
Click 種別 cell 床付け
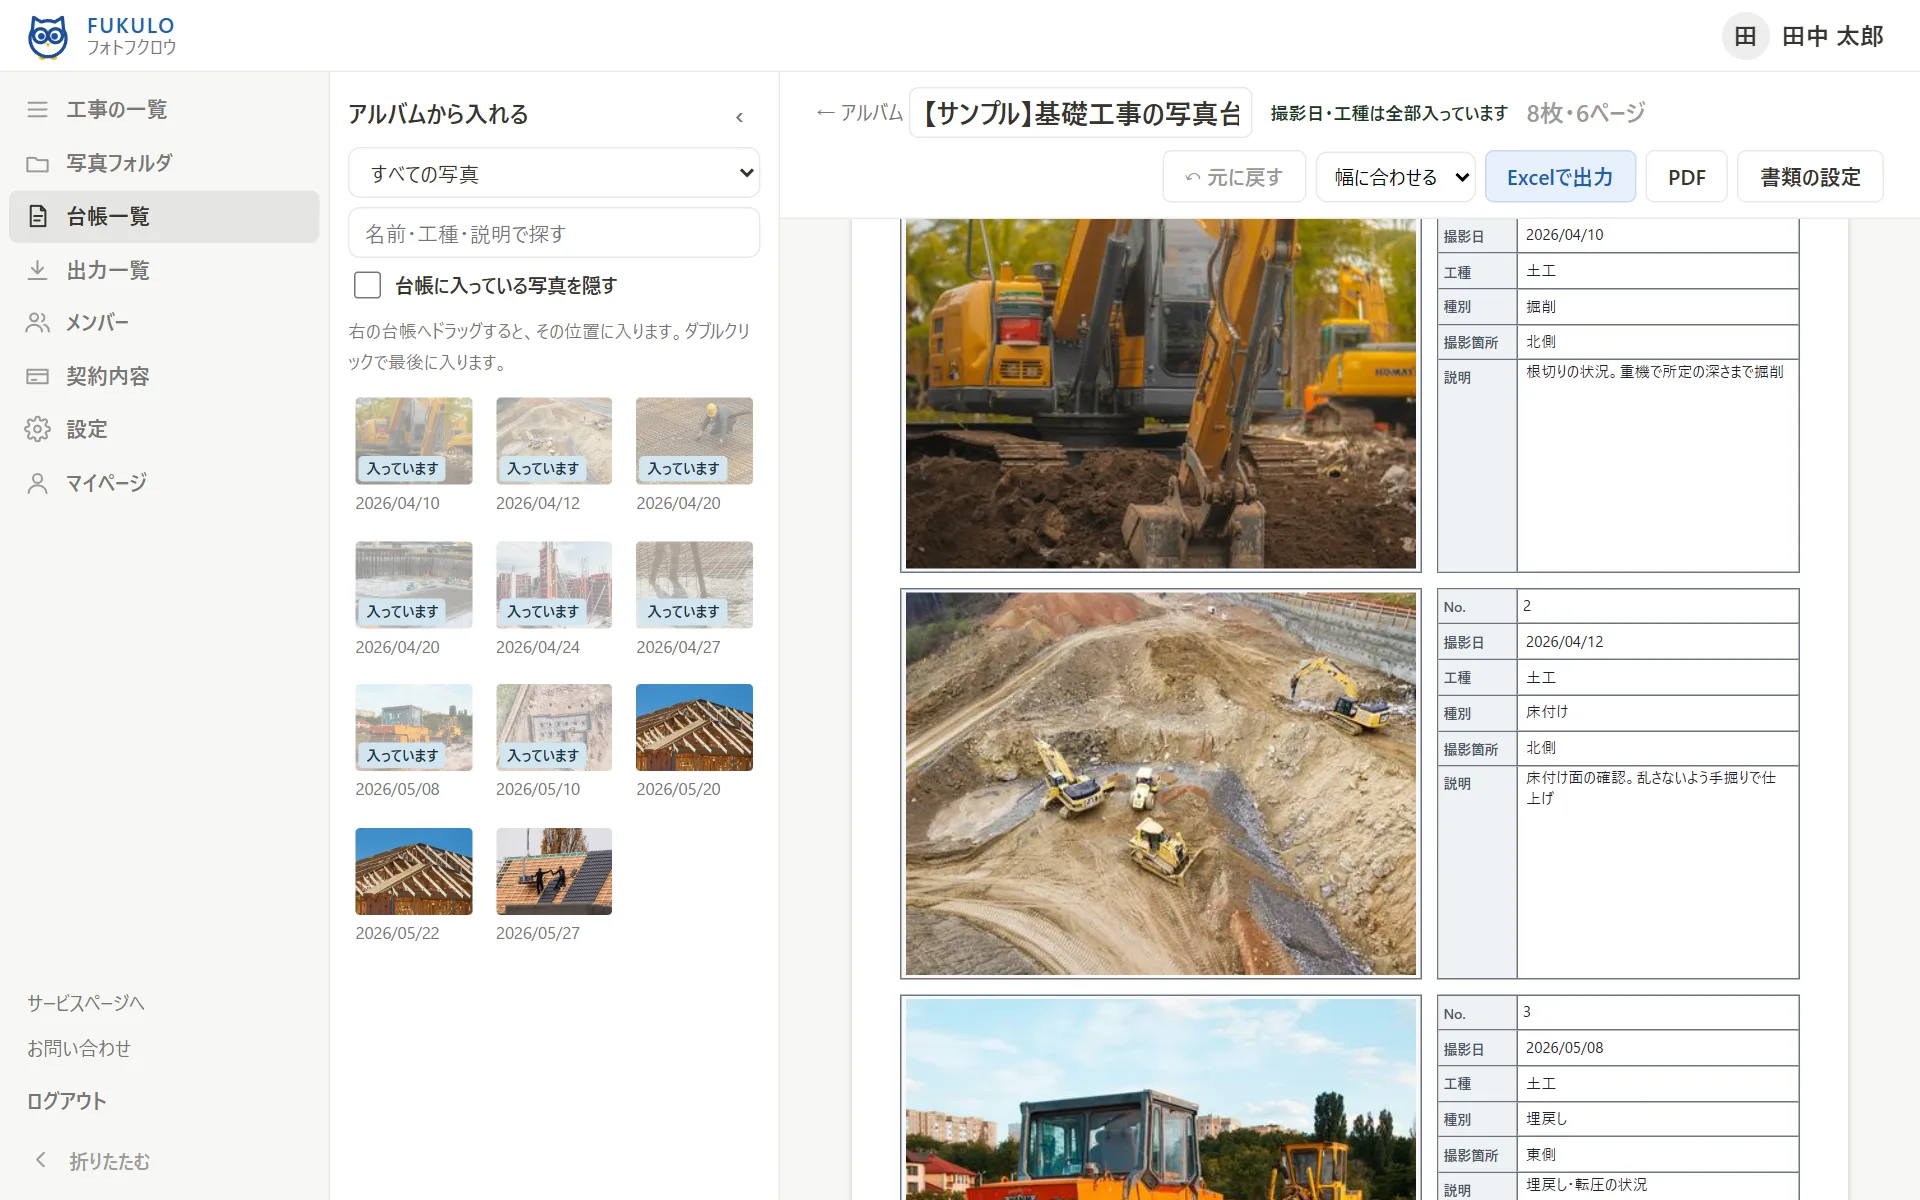coord(1657,712)
